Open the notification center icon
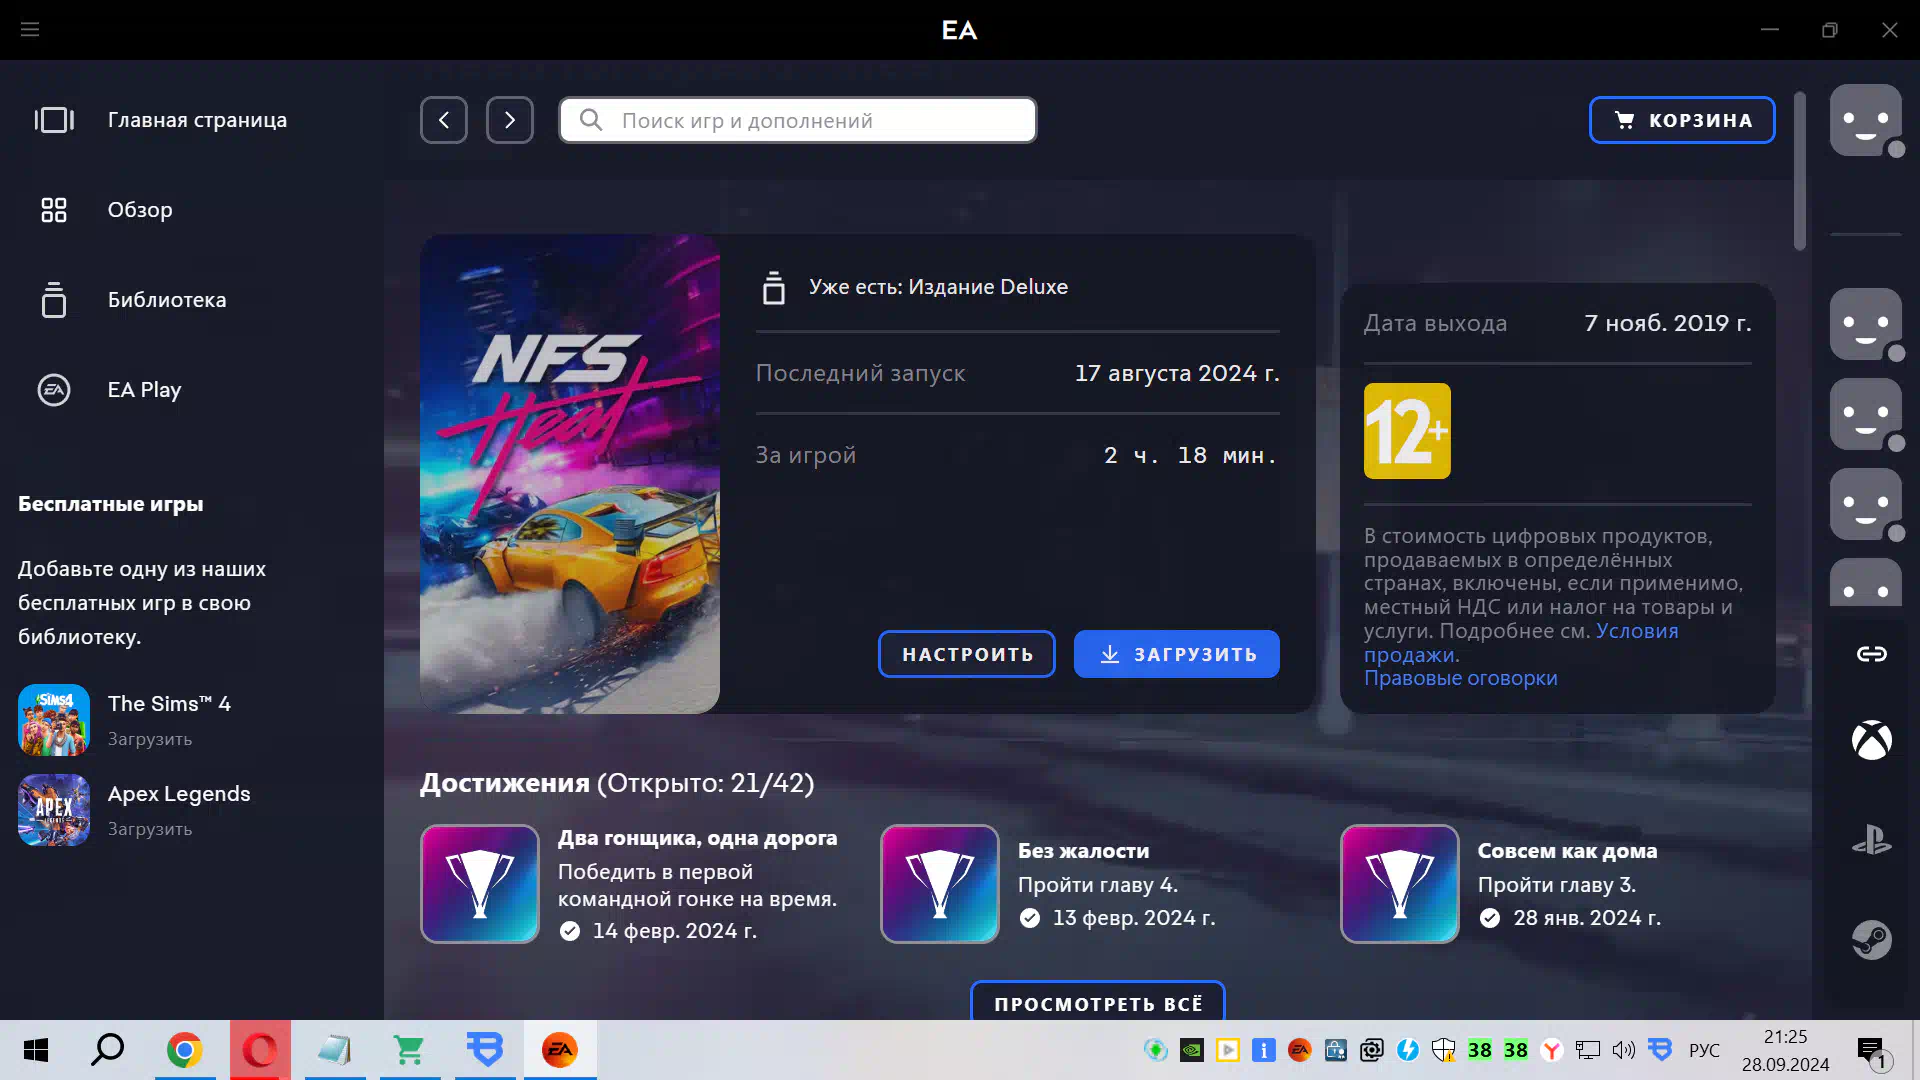The image size is (1920, 1080). [1872, 1052]
